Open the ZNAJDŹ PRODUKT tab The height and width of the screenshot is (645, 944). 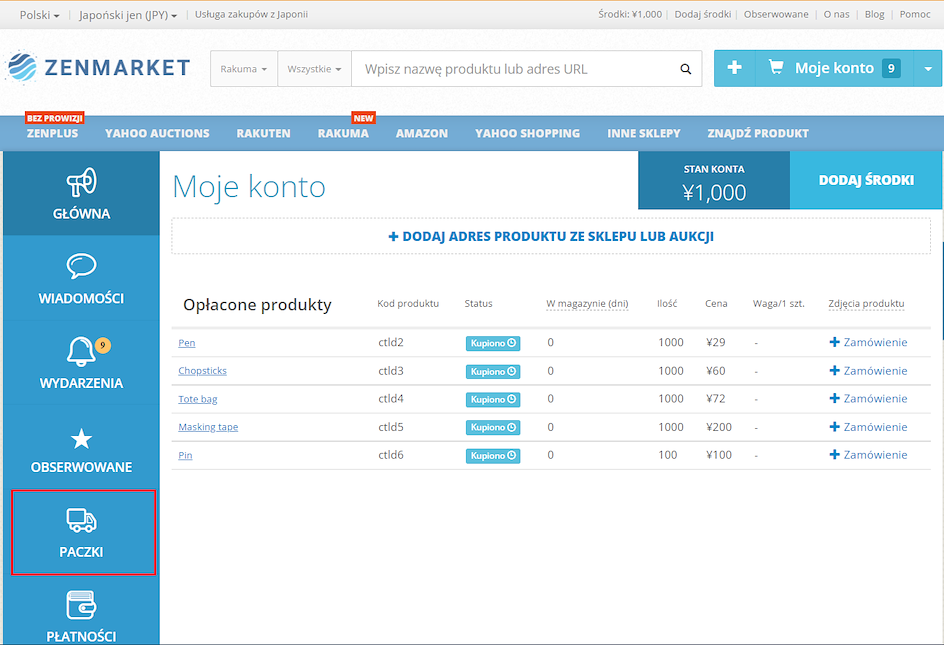click(758, 133)
